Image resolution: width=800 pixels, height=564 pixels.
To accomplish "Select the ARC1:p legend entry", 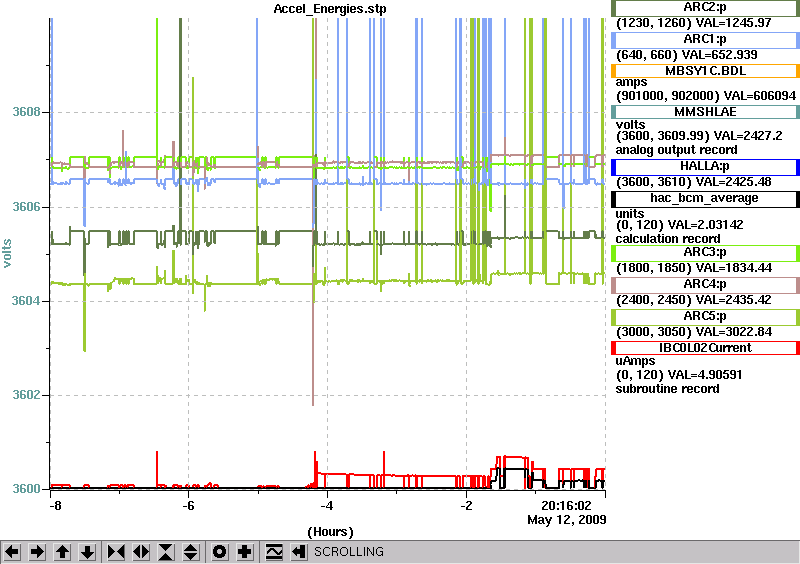I will (705, 39).
